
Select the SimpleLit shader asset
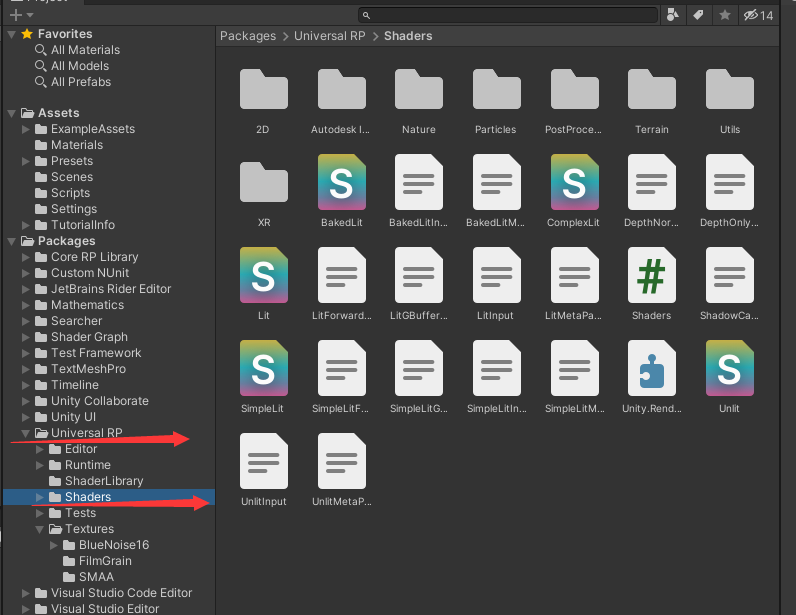pos(263,368)
